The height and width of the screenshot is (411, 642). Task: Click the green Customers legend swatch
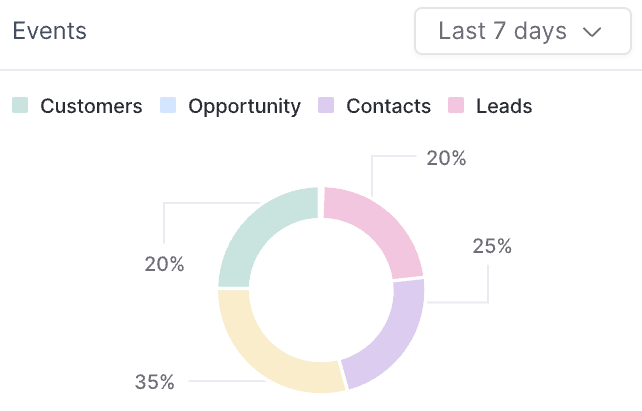pos(20,106)
